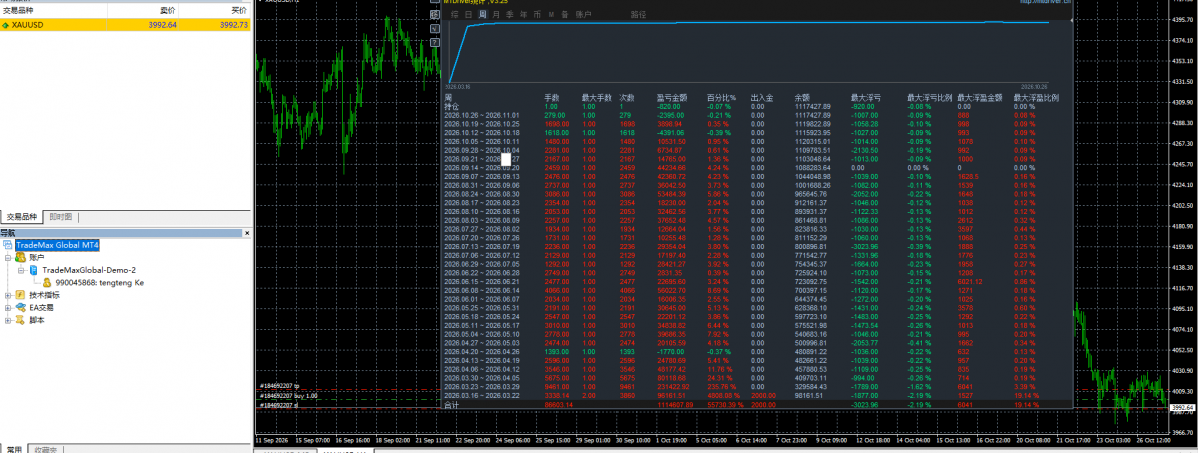
Task: Expand the 脚本 scripts node
Action: (x=8, y=320)
